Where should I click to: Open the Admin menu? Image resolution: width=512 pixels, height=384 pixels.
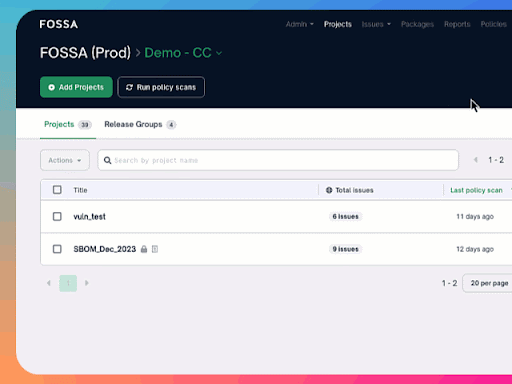click(x=299, y=24)
